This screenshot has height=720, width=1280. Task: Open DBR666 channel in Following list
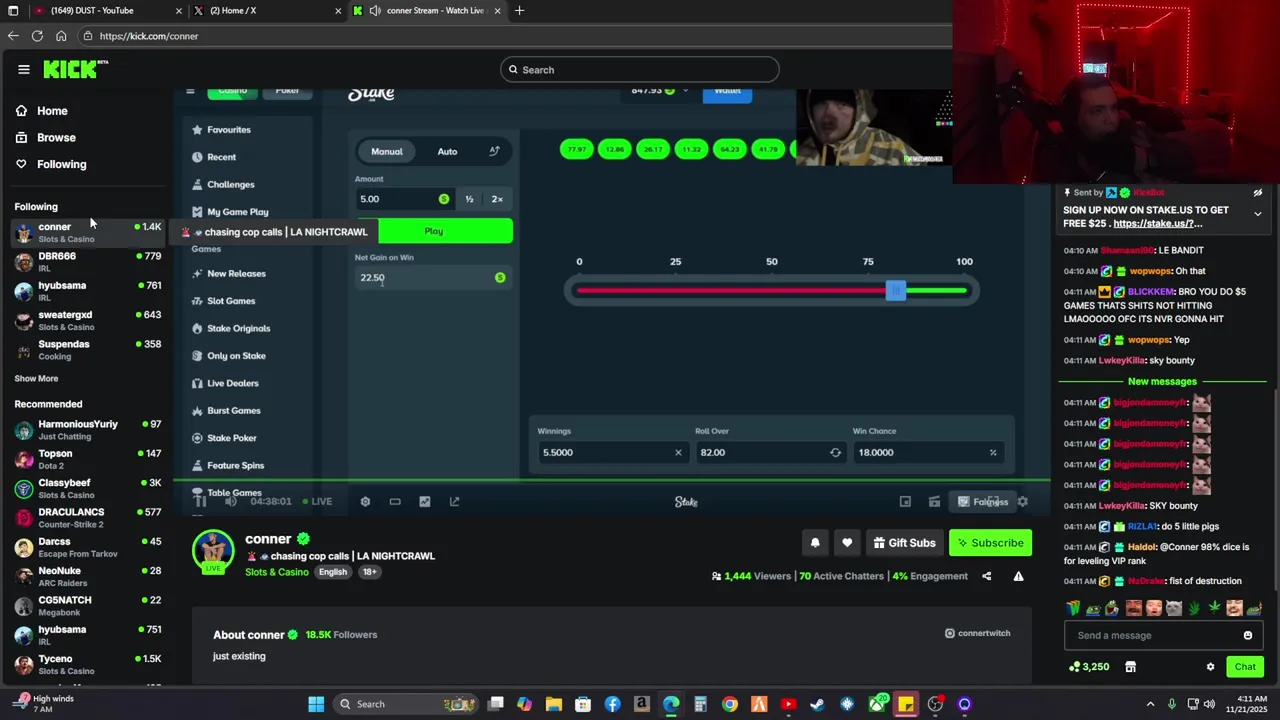pyautogui.click(x=88, y=262)
